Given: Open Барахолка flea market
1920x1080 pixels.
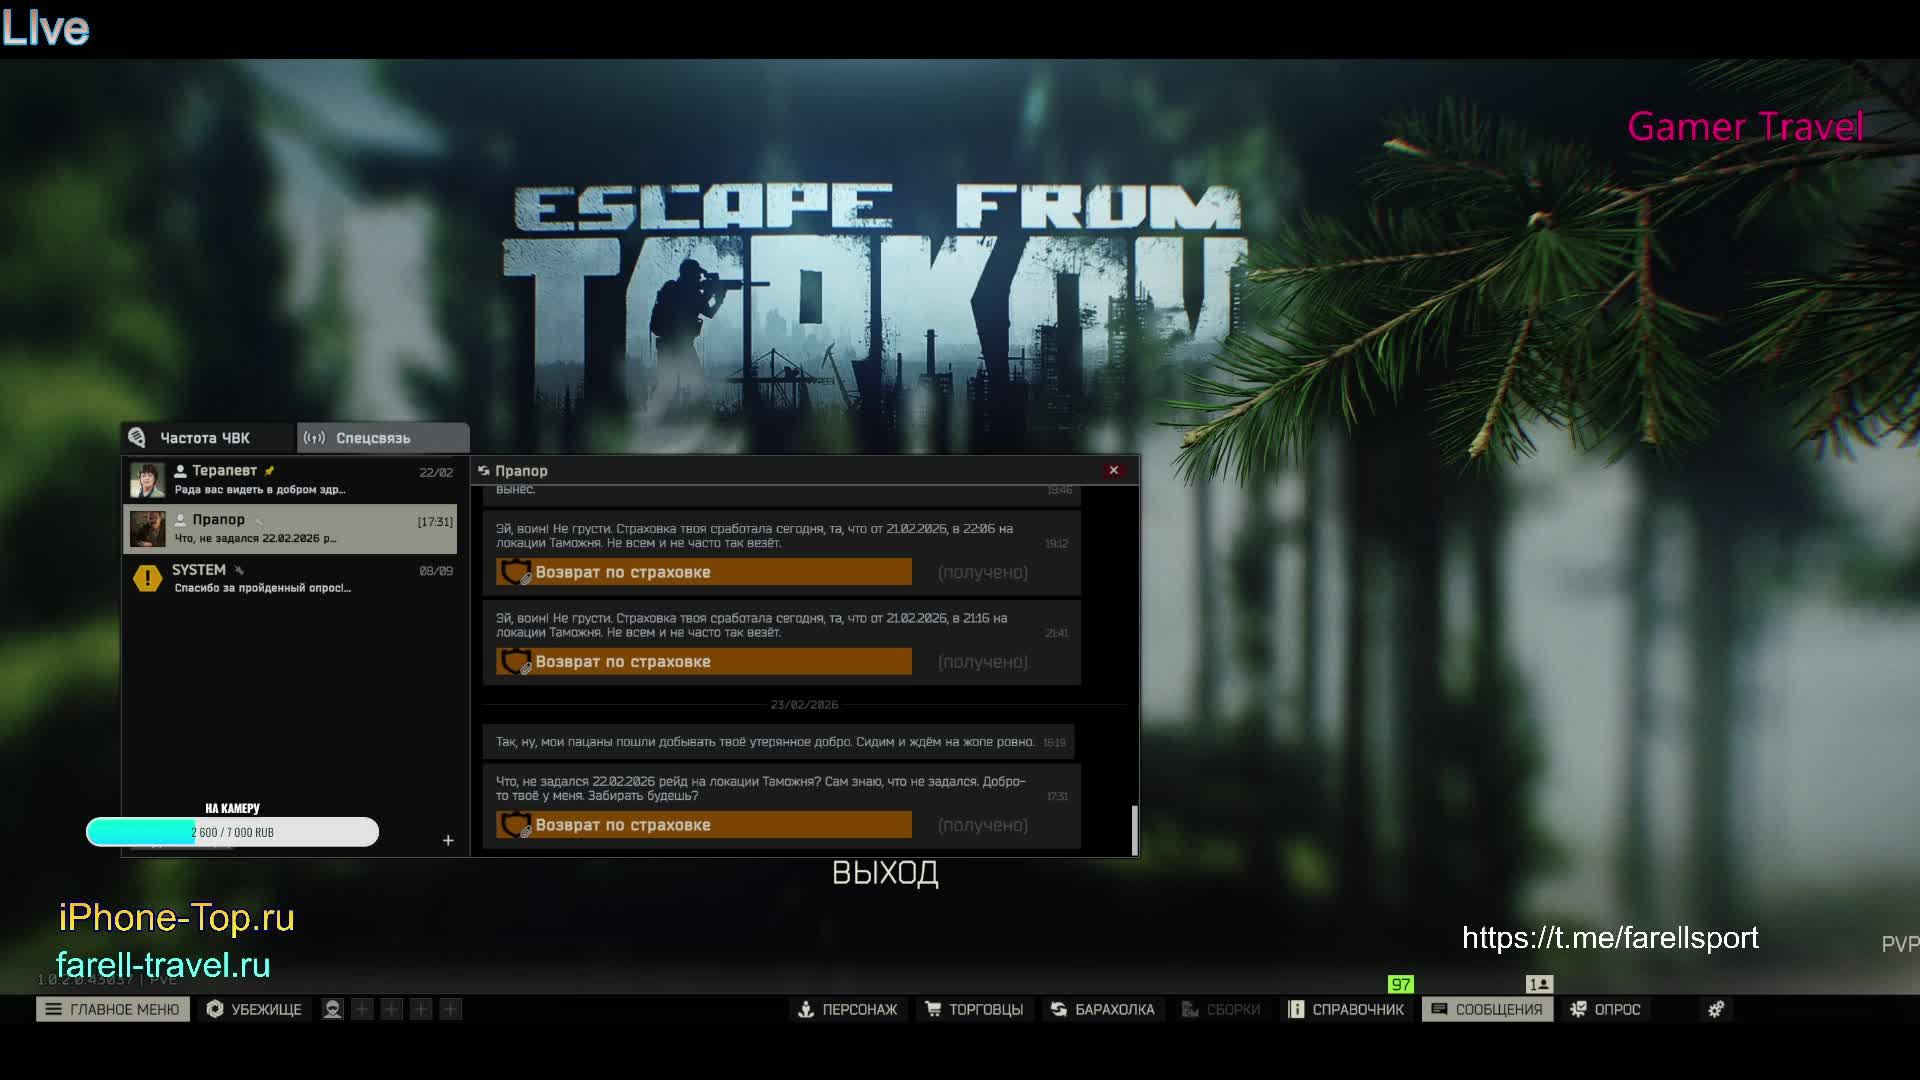Looking at the screenshot, I should pyautogui.click(x=1102, y=1009).
